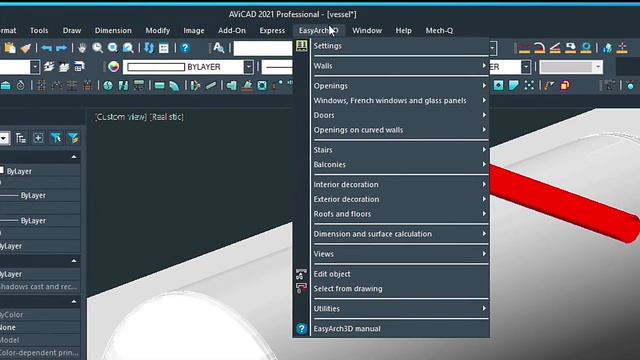Open the layer list dropdown arrow at left
This screenshot has width=640, height=360.
point(35,67)
